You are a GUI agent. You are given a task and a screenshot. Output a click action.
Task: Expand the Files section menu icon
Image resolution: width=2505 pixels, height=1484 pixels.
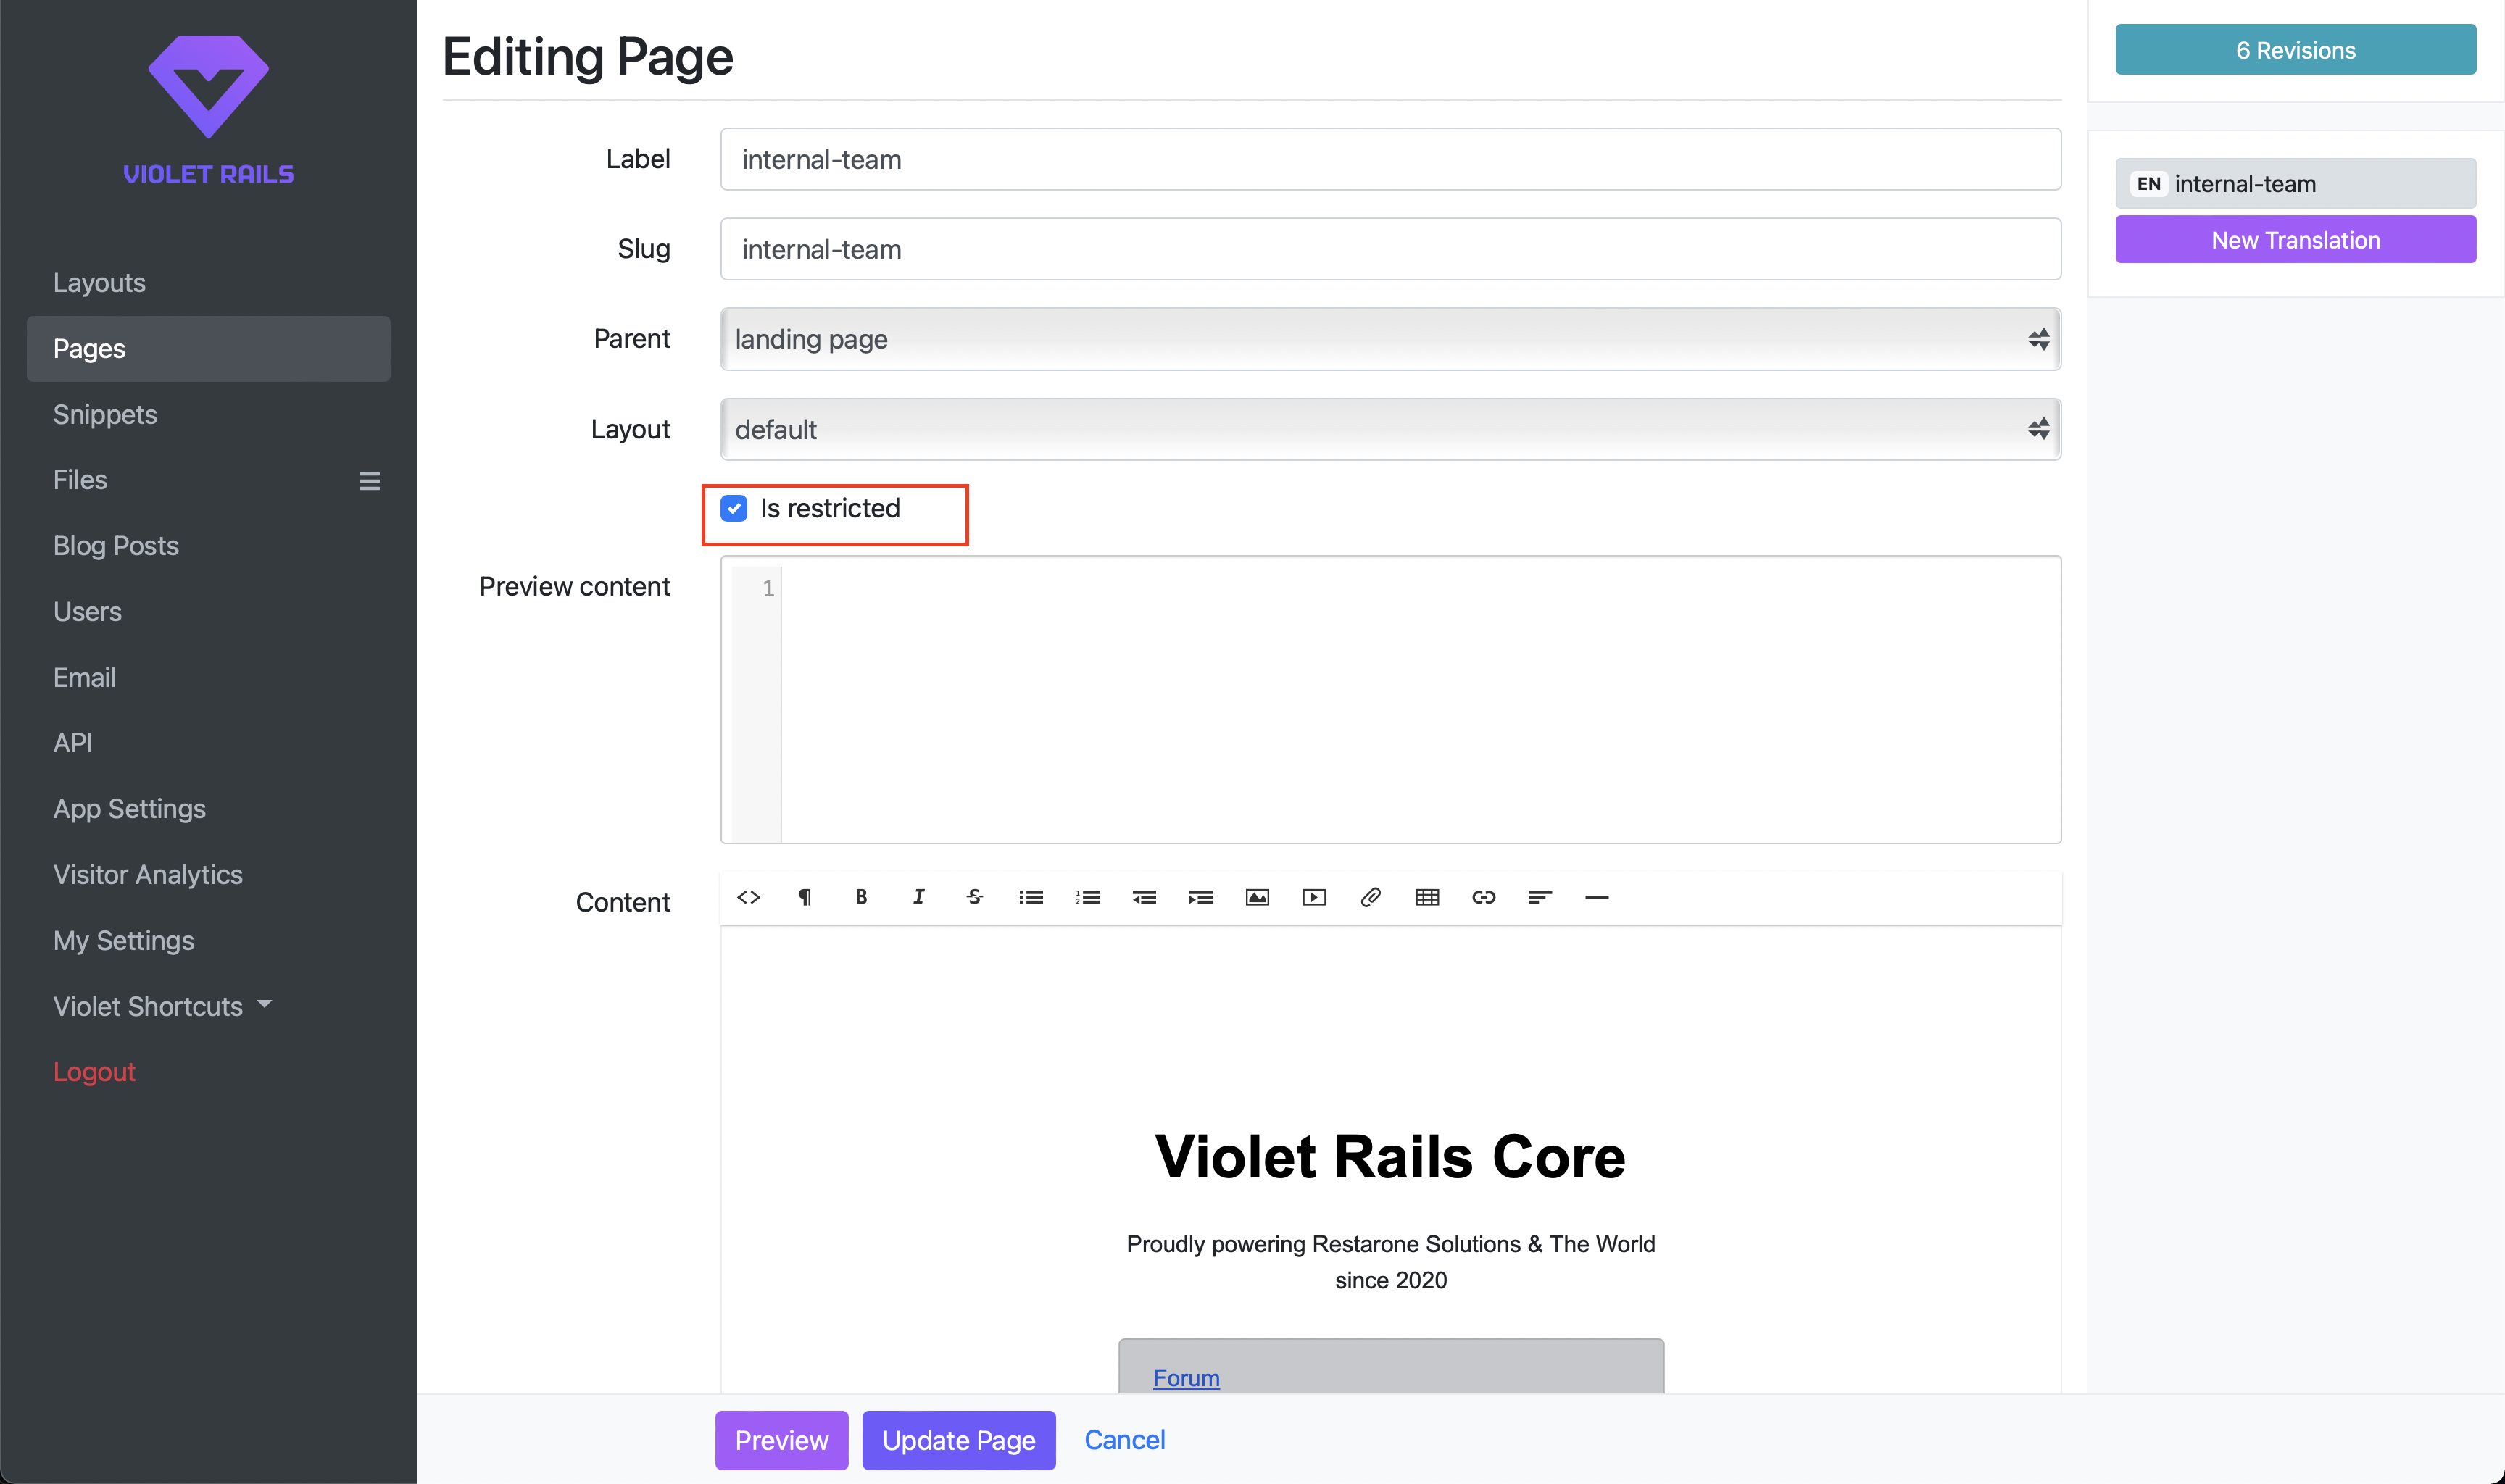click(x=369, y=481)
